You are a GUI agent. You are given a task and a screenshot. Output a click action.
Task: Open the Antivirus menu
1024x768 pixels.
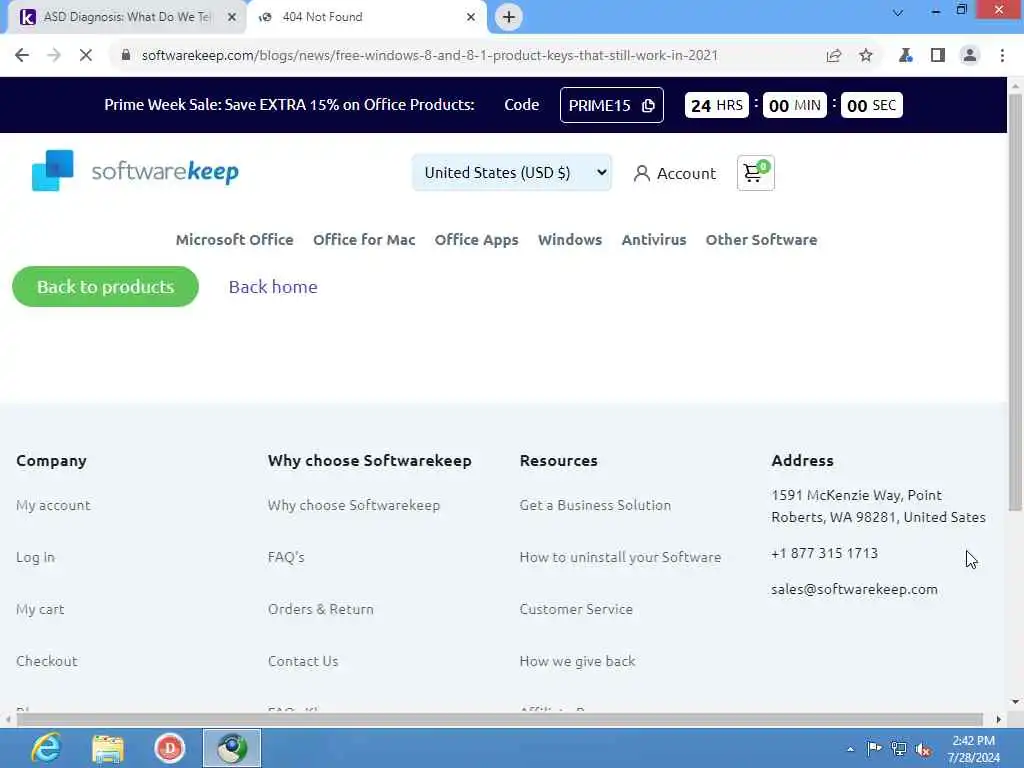654,240
